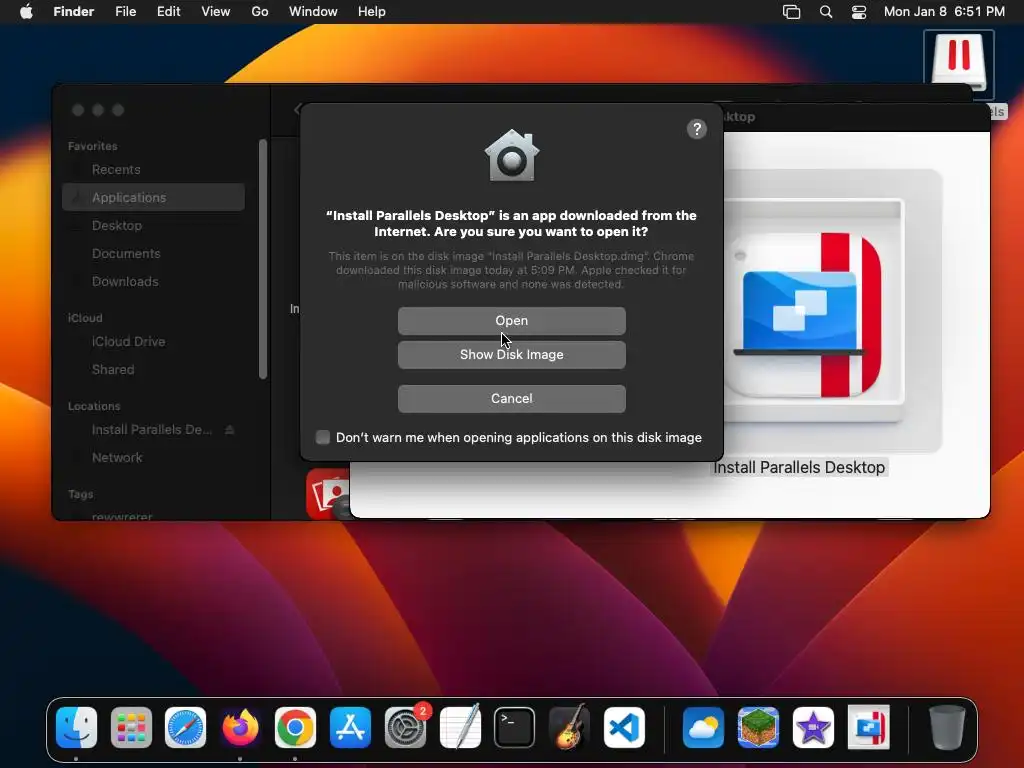Launch Google Chrome from the Dock

point(295,728)
